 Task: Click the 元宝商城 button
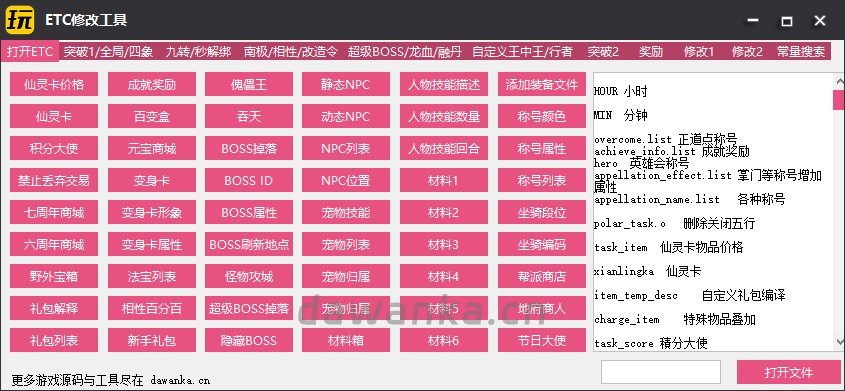(152, 149)
